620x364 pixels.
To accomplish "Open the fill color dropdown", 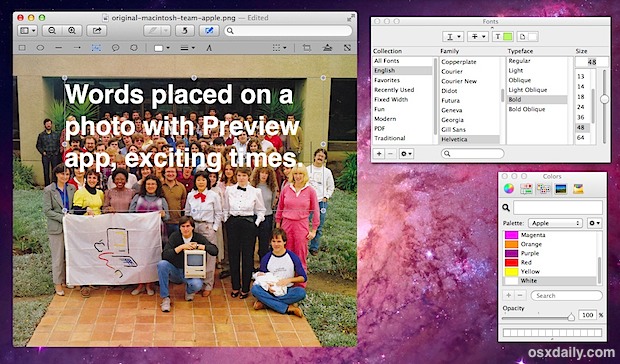I will pos(162,48).
